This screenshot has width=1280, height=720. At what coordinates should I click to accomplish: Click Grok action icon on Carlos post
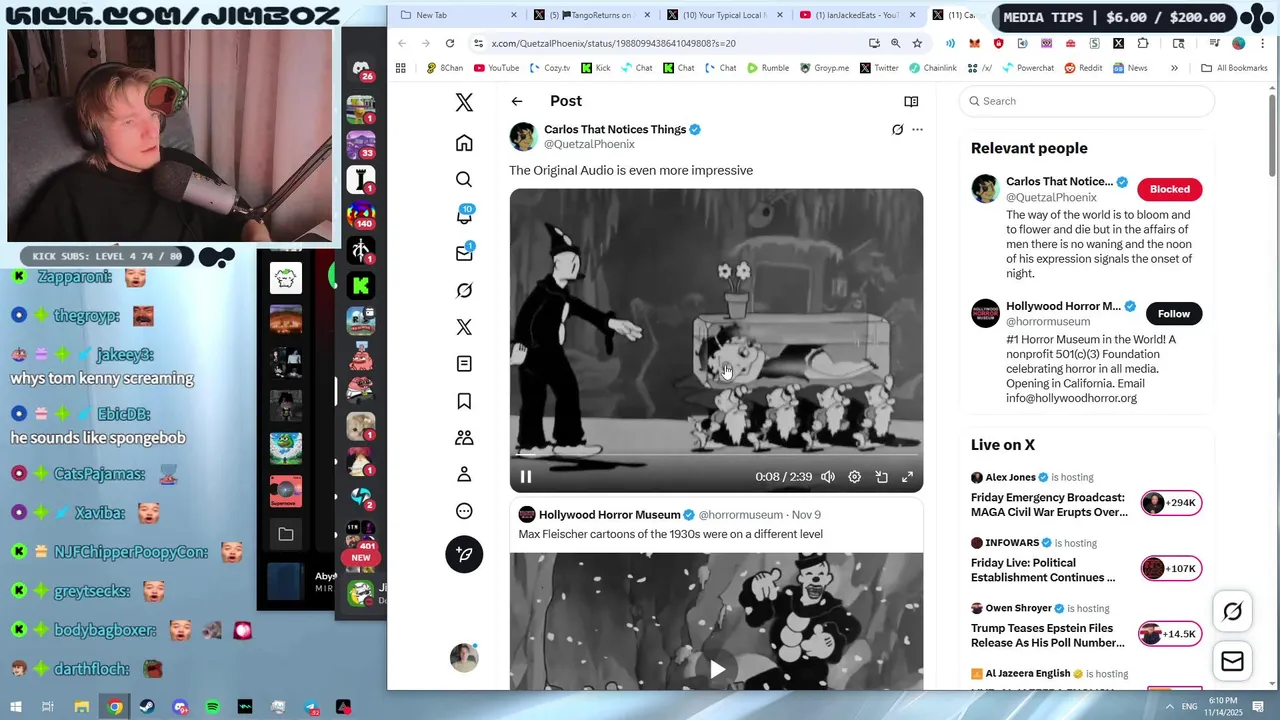tap(897, 129)
